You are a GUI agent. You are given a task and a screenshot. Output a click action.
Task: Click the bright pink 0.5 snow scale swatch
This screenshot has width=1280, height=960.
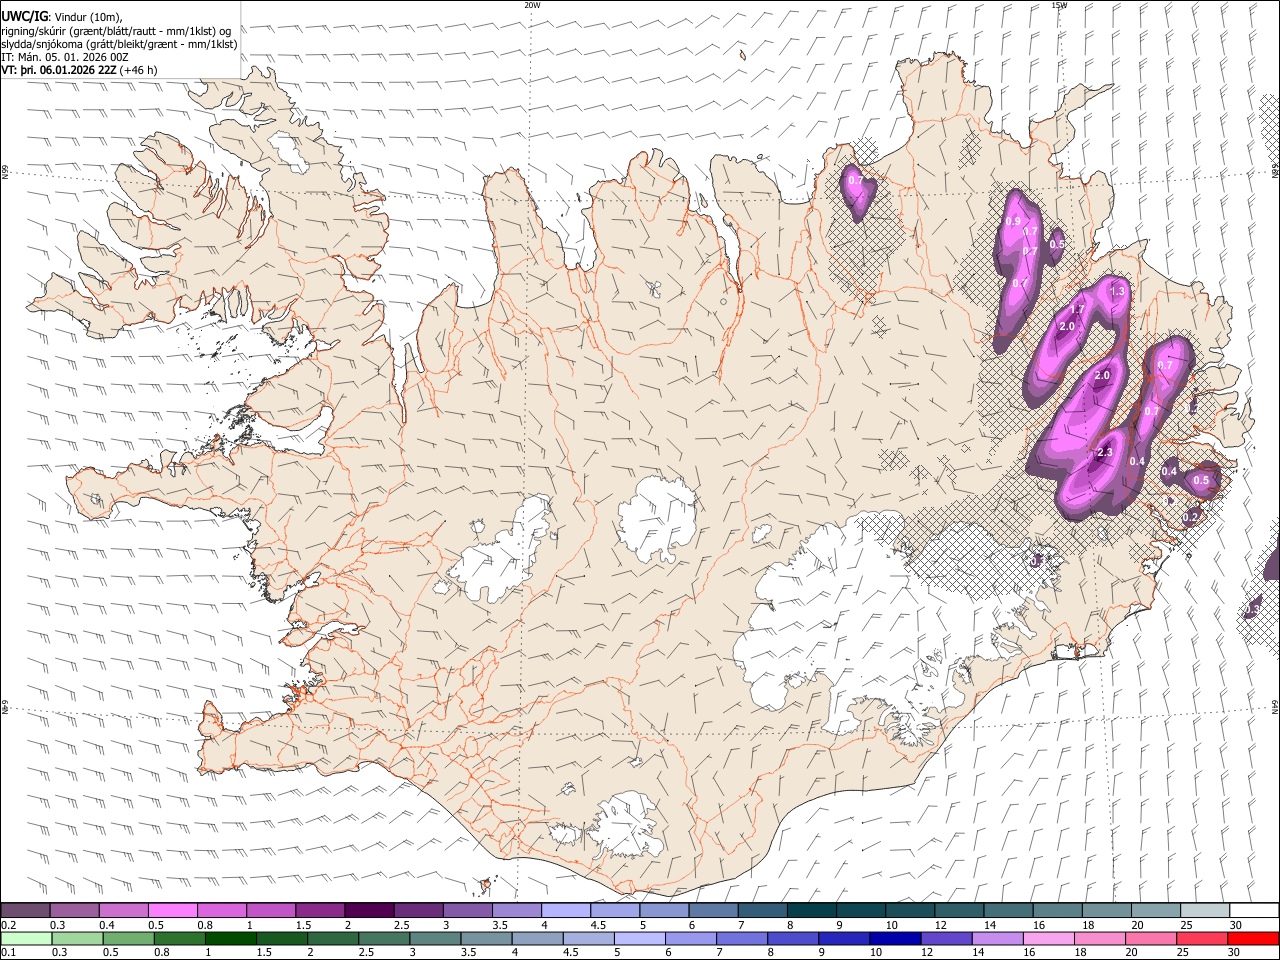click(x=172, y=910)
